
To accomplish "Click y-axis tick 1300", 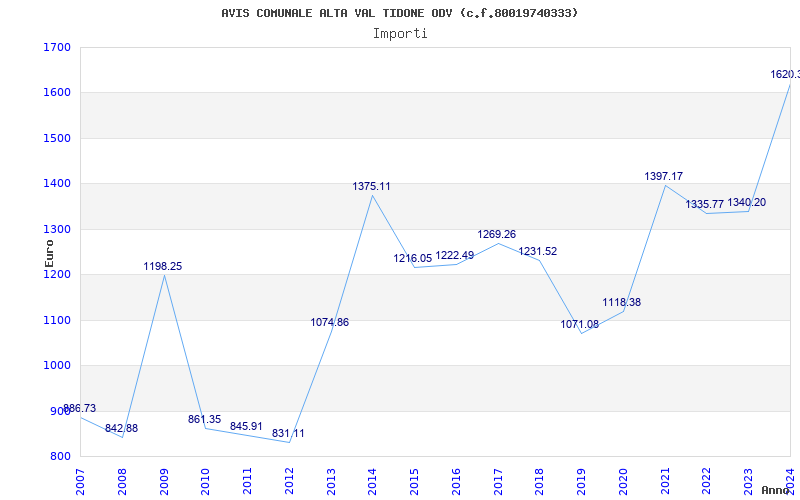I will click(57, 229).
